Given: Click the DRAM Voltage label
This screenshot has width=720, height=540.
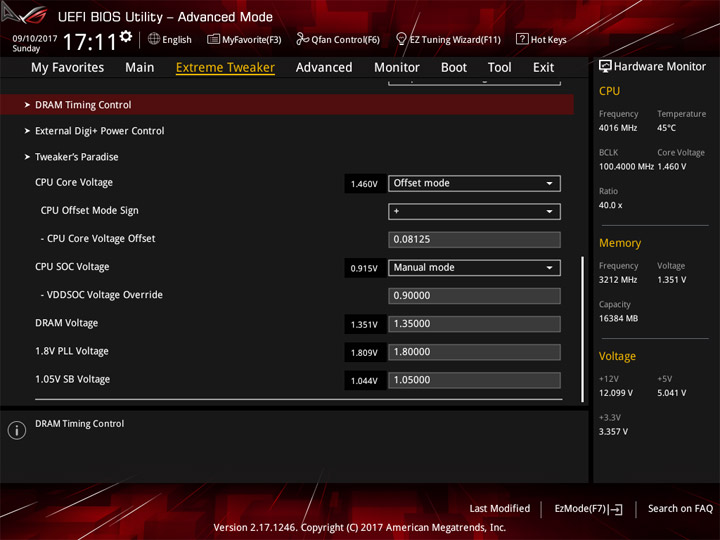Looking at the screenshot, I should (x=67, y=323).
